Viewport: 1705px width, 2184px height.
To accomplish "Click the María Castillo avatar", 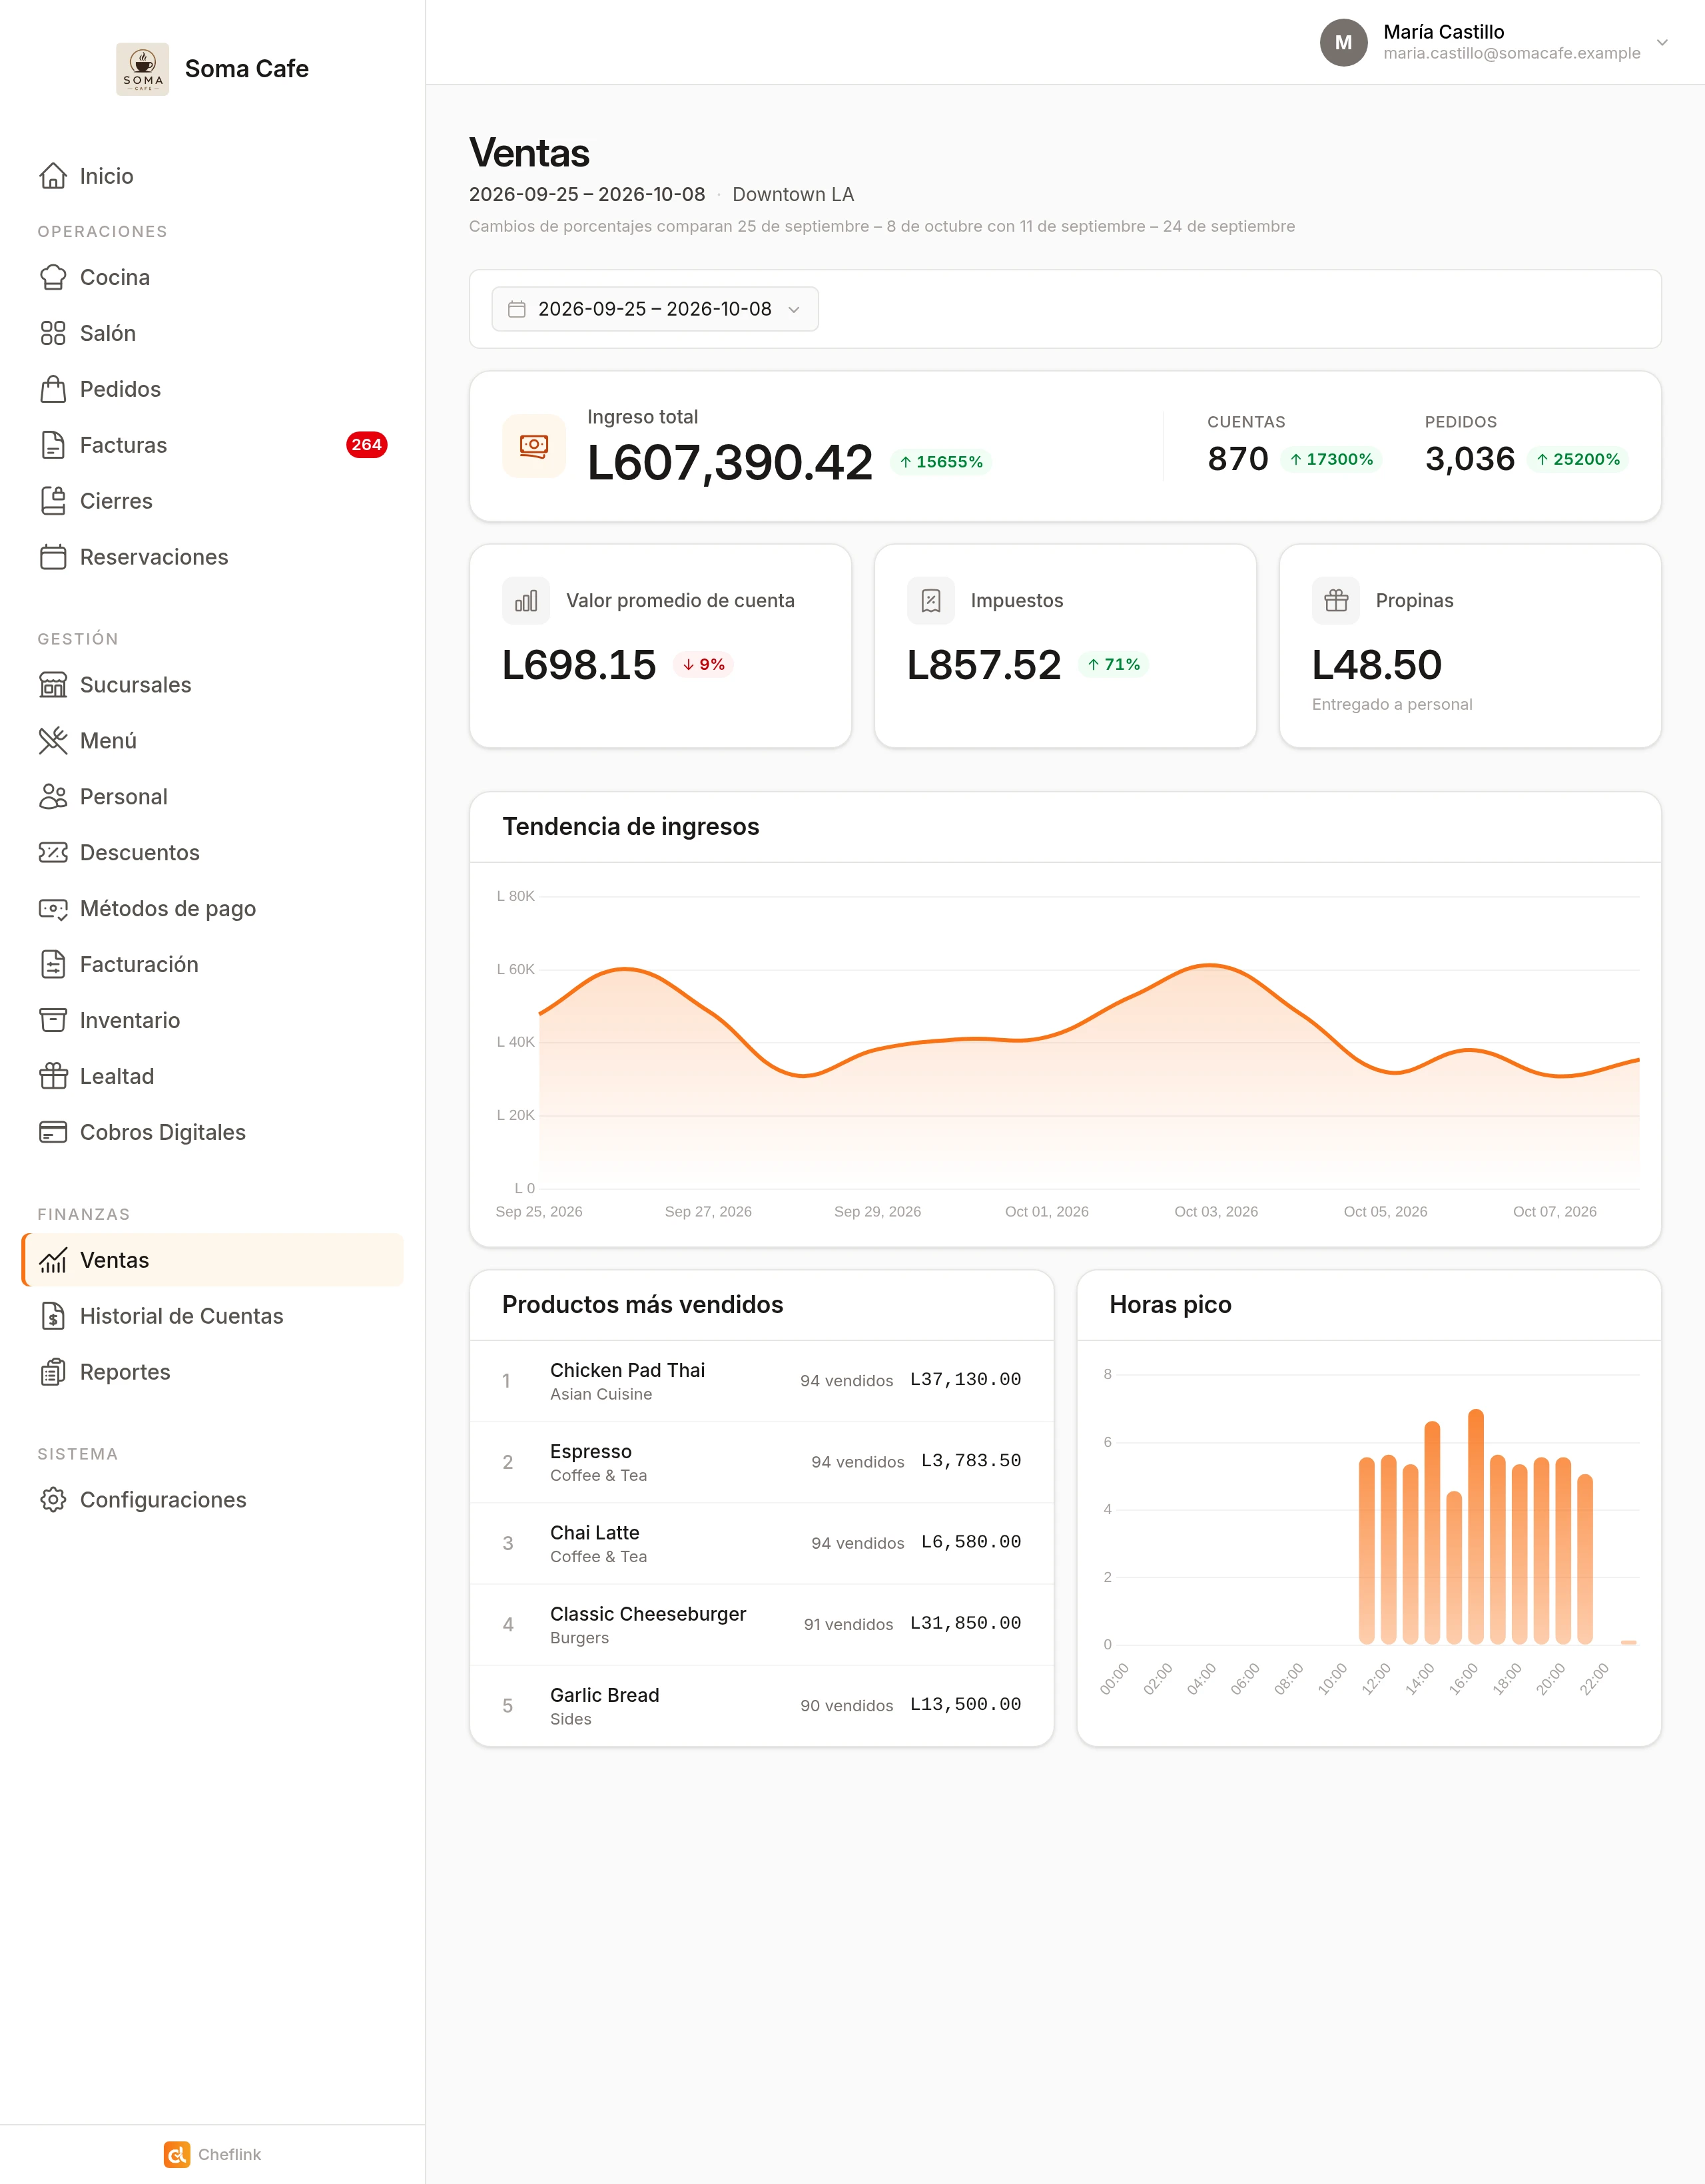I will coord(1343,42).
